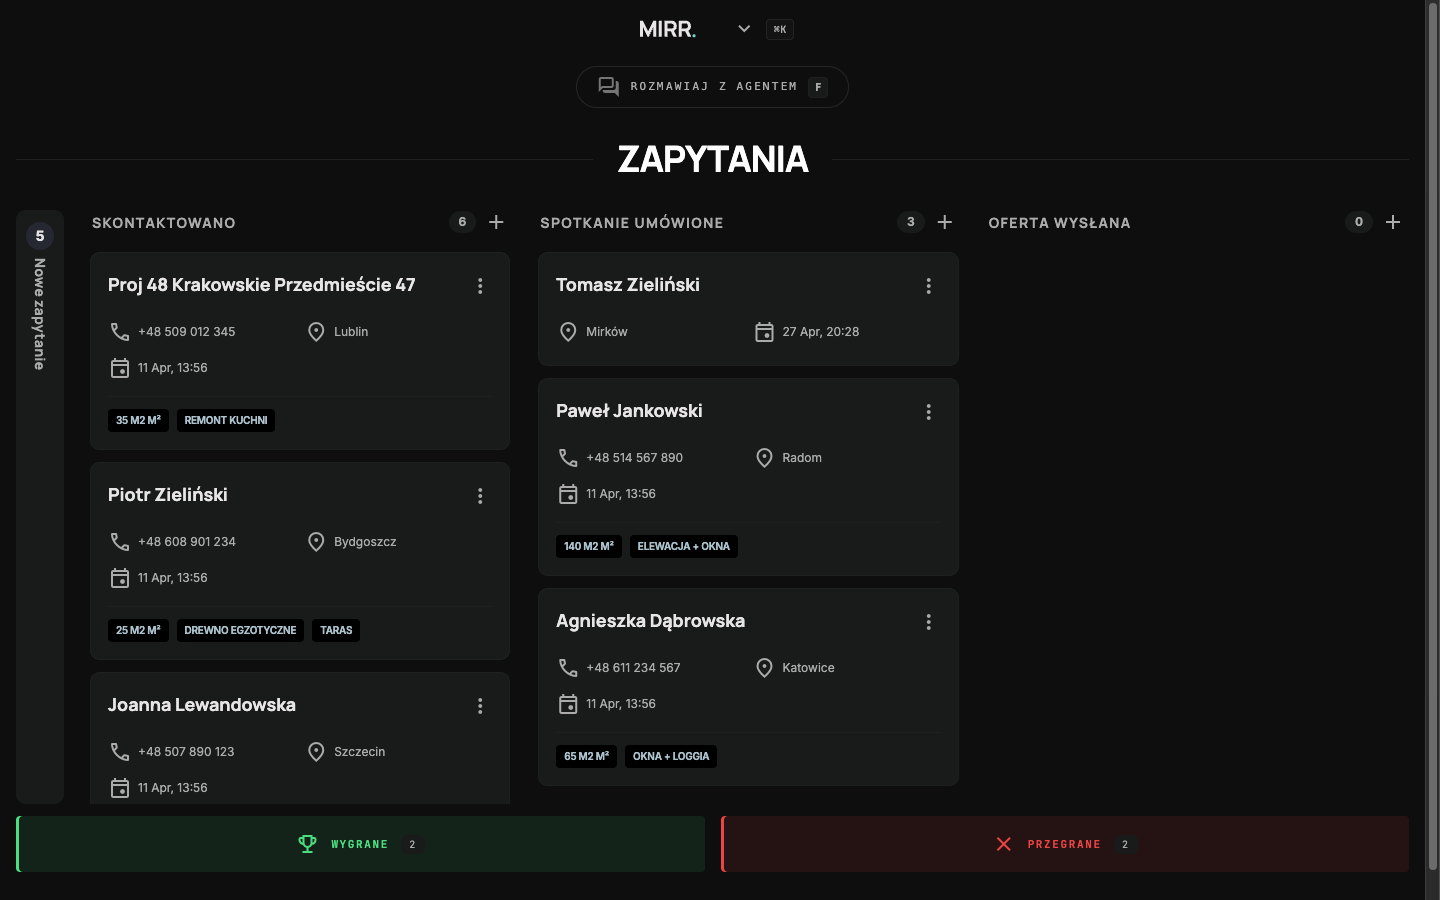Image resolution: width=1440 pixels, height=900 pixels.
Task: Select the 140 M2 M² tag
Action: pos(589,546)
